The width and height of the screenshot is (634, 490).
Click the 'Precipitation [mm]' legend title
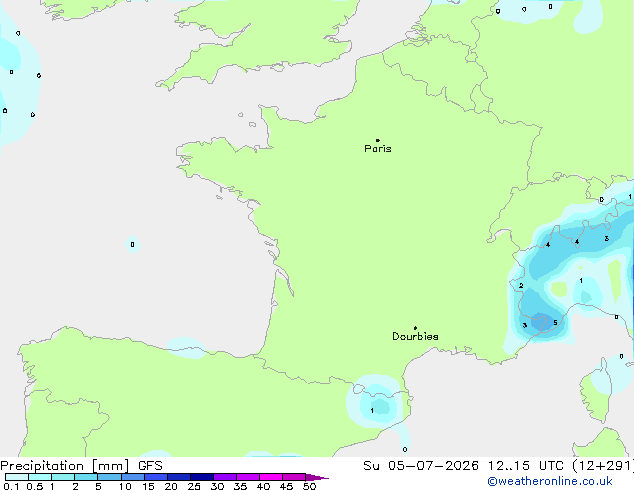pyautogui.click(x=65, y=466)
